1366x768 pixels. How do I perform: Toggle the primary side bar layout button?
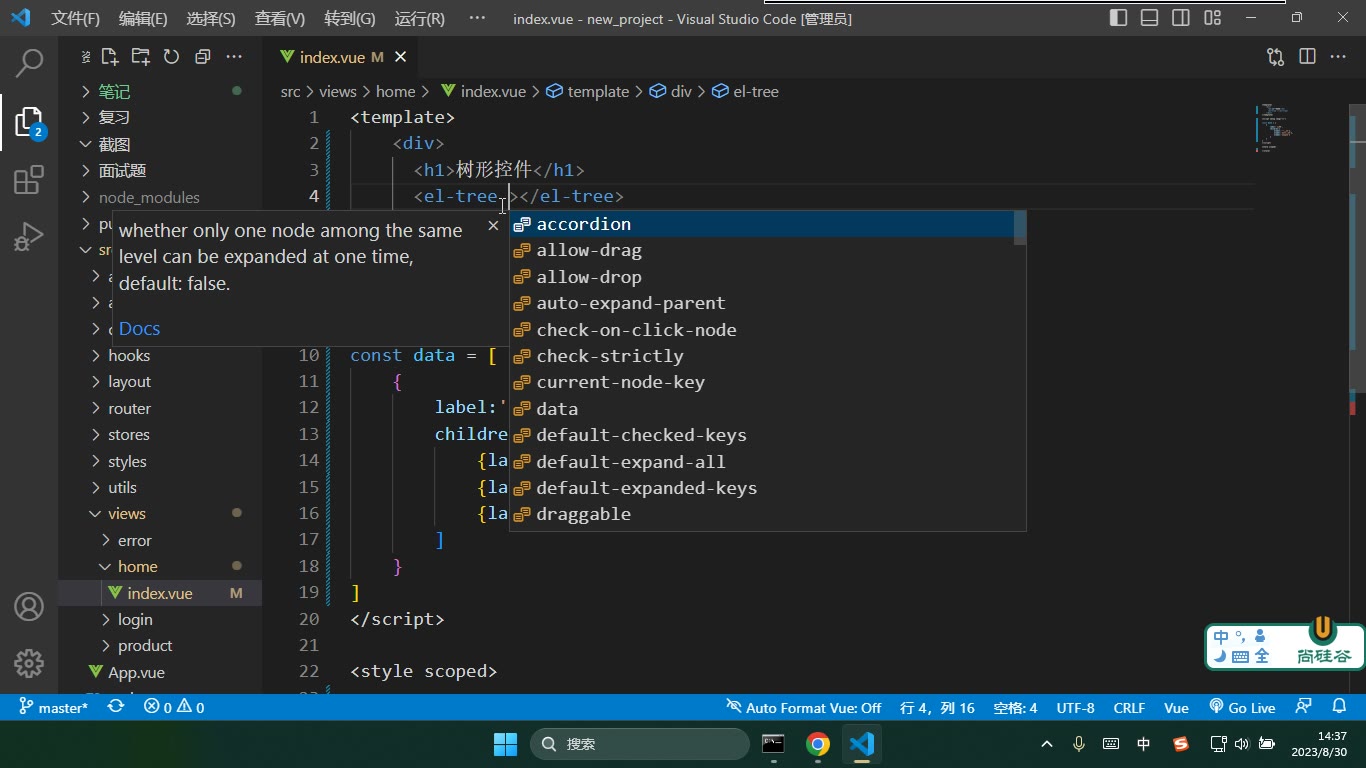[x=1119, y=18]
